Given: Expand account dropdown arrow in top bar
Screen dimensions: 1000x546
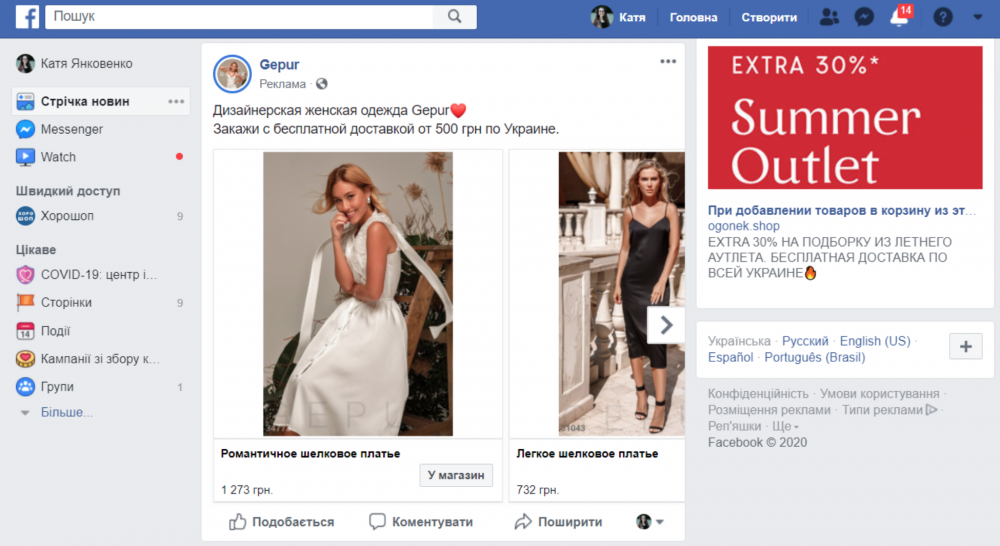Looking at the screenshot, I should point(978,17).
